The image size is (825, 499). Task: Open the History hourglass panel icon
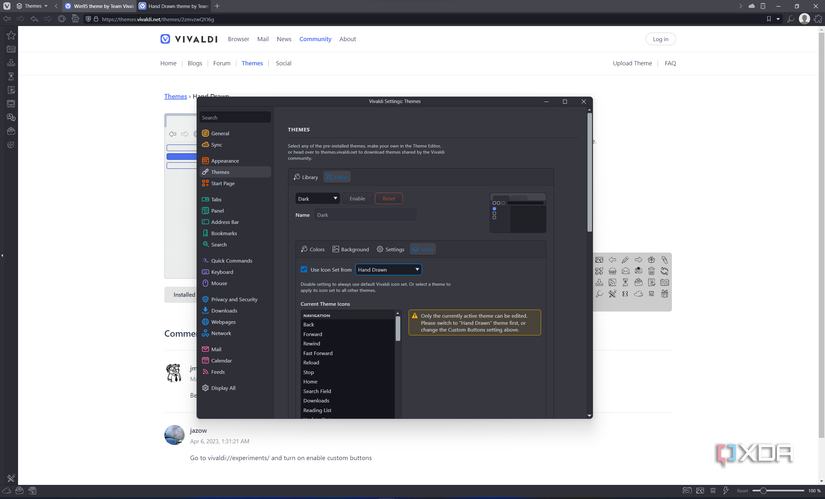click(11, 76)
